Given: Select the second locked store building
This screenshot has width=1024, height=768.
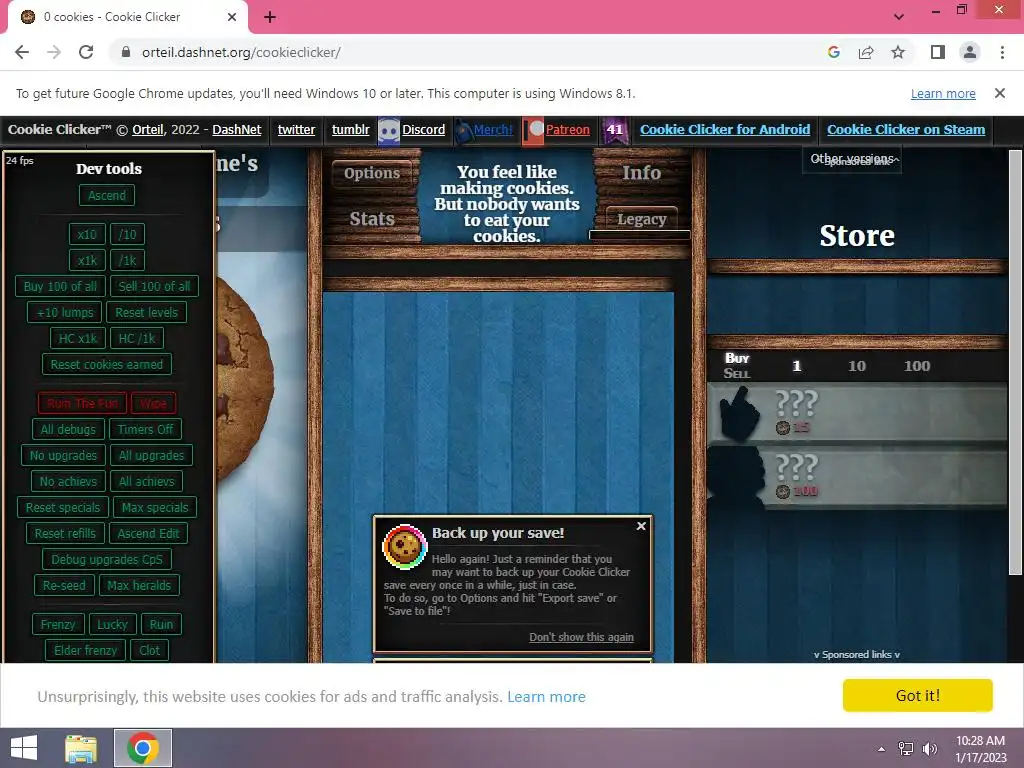Looking at the screenshot, I should coord(857,477).
